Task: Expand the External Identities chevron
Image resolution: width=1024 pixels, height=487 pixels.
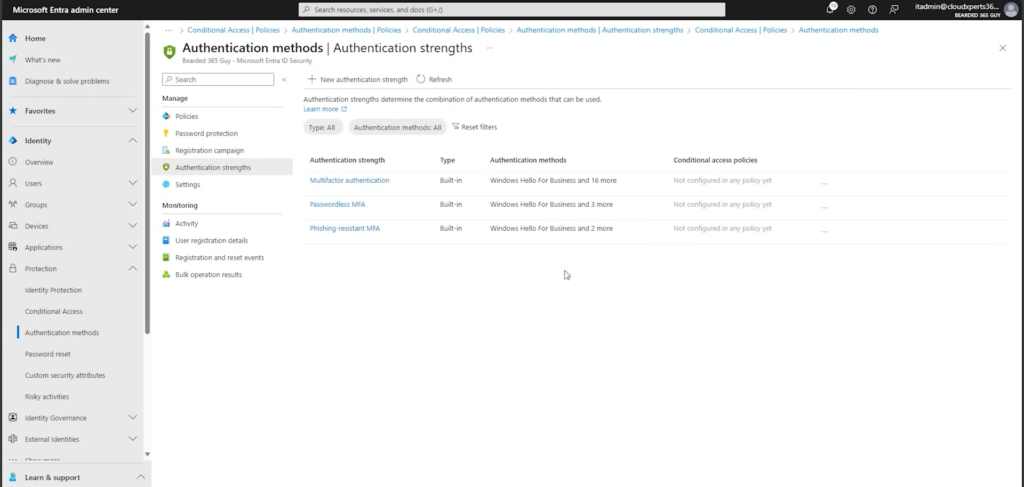Action: pyautogui.click(x=133, y=439)
